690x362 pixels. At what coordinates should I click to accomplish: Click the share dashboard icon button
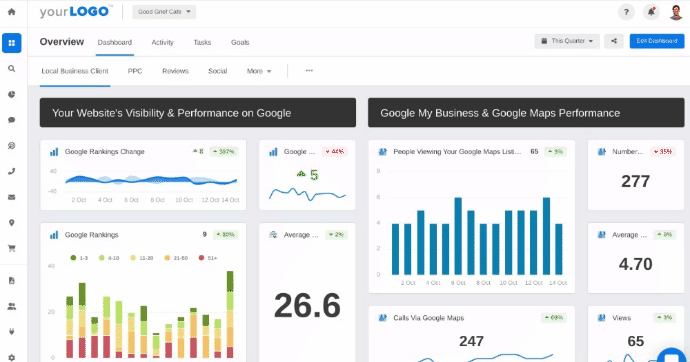pyautogui.click(x=613, y=41)
